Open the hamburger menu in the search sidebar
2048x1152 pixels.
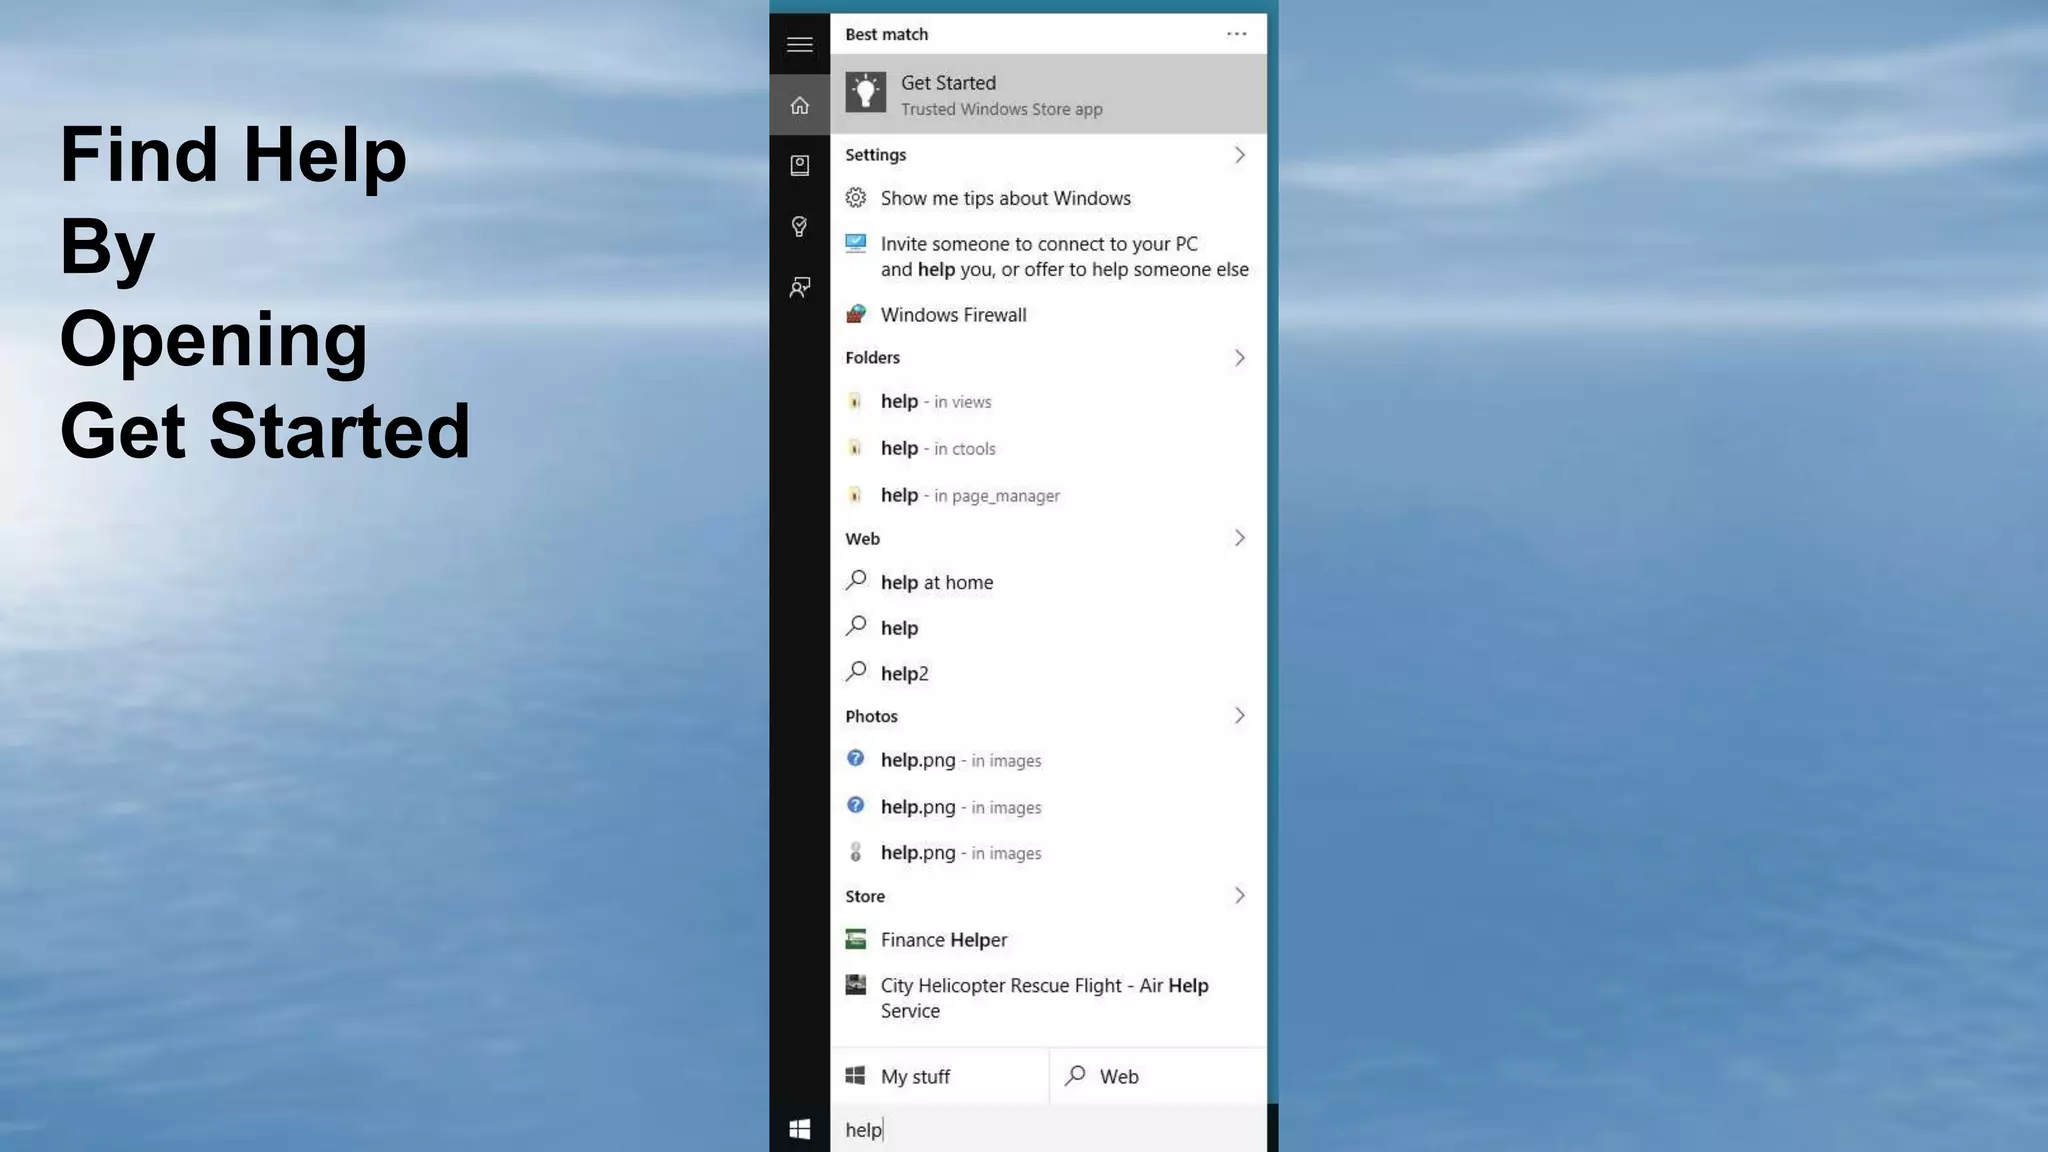point(799,44)
